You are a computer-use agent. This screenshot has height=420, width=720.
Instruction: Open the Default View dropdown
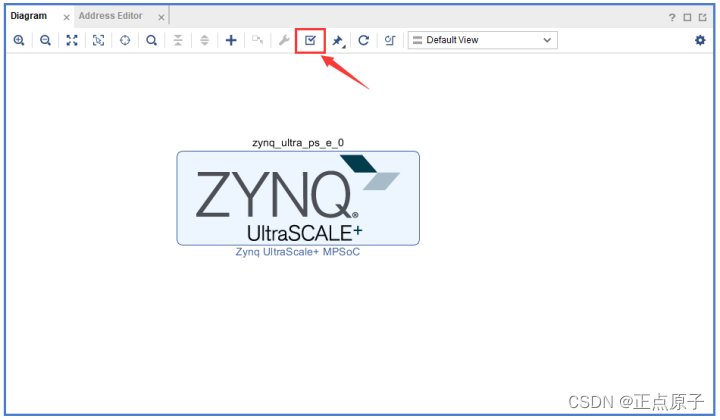point(483,40)
